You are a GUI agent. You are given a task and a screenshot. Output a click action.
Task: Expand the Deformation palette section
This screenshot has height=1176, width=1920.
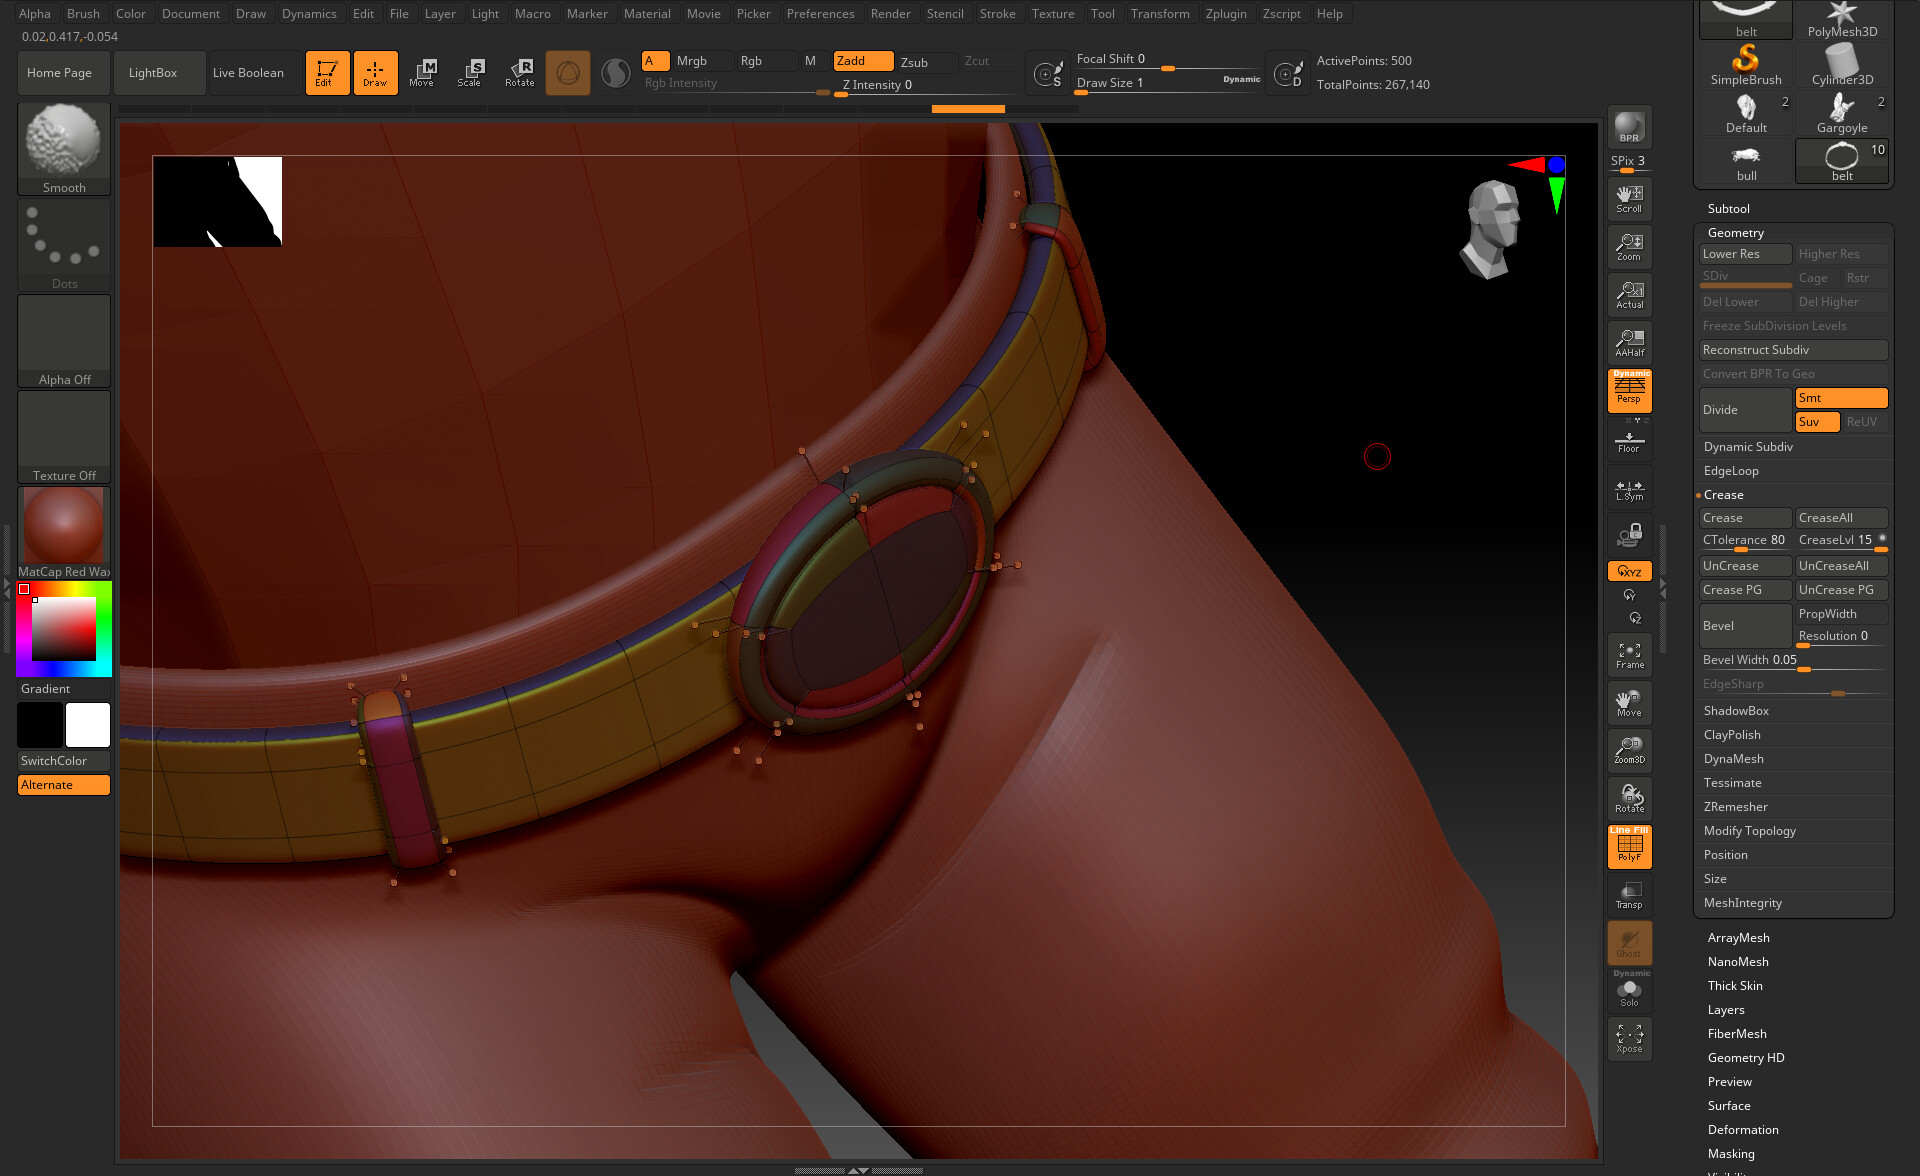1743,1130
